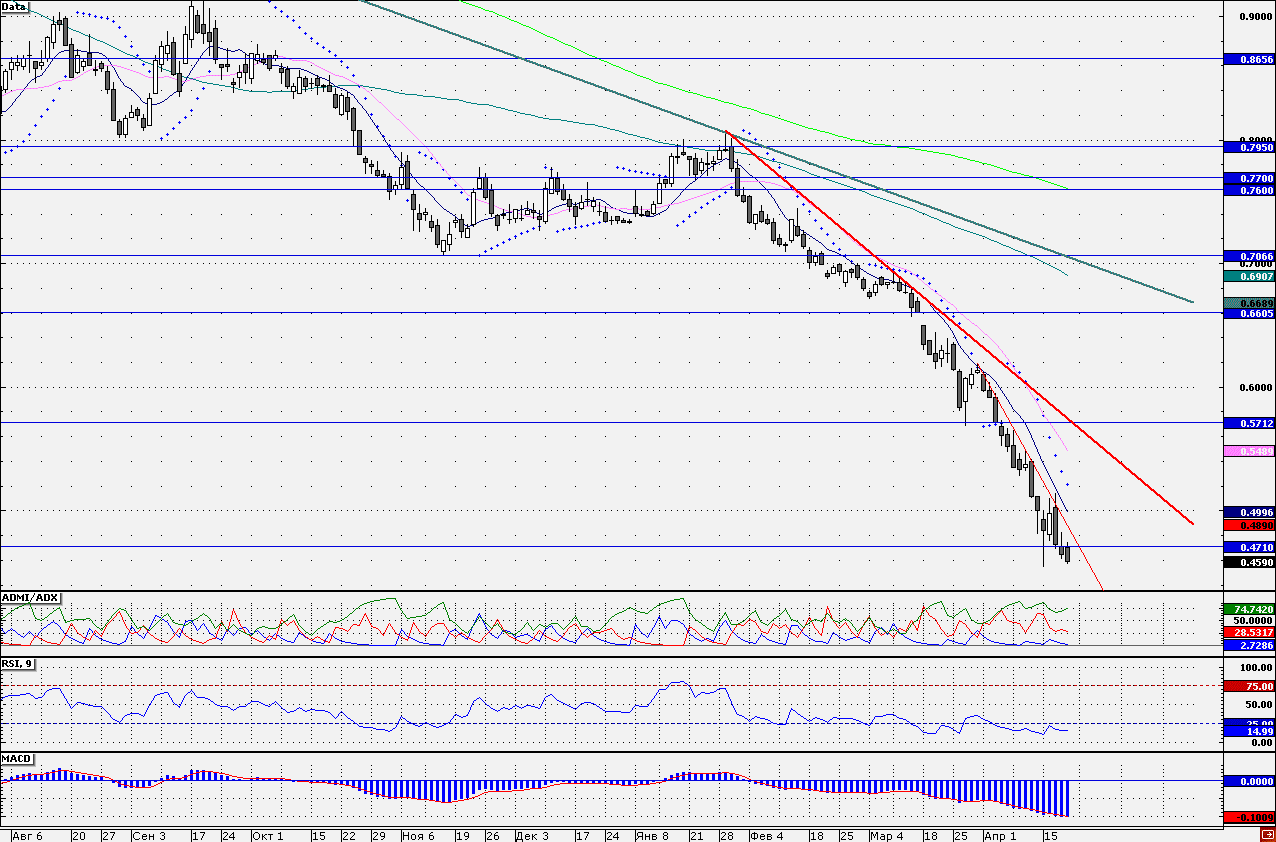Click the Окт 1 date on time axis

click(x=267, y=834)
